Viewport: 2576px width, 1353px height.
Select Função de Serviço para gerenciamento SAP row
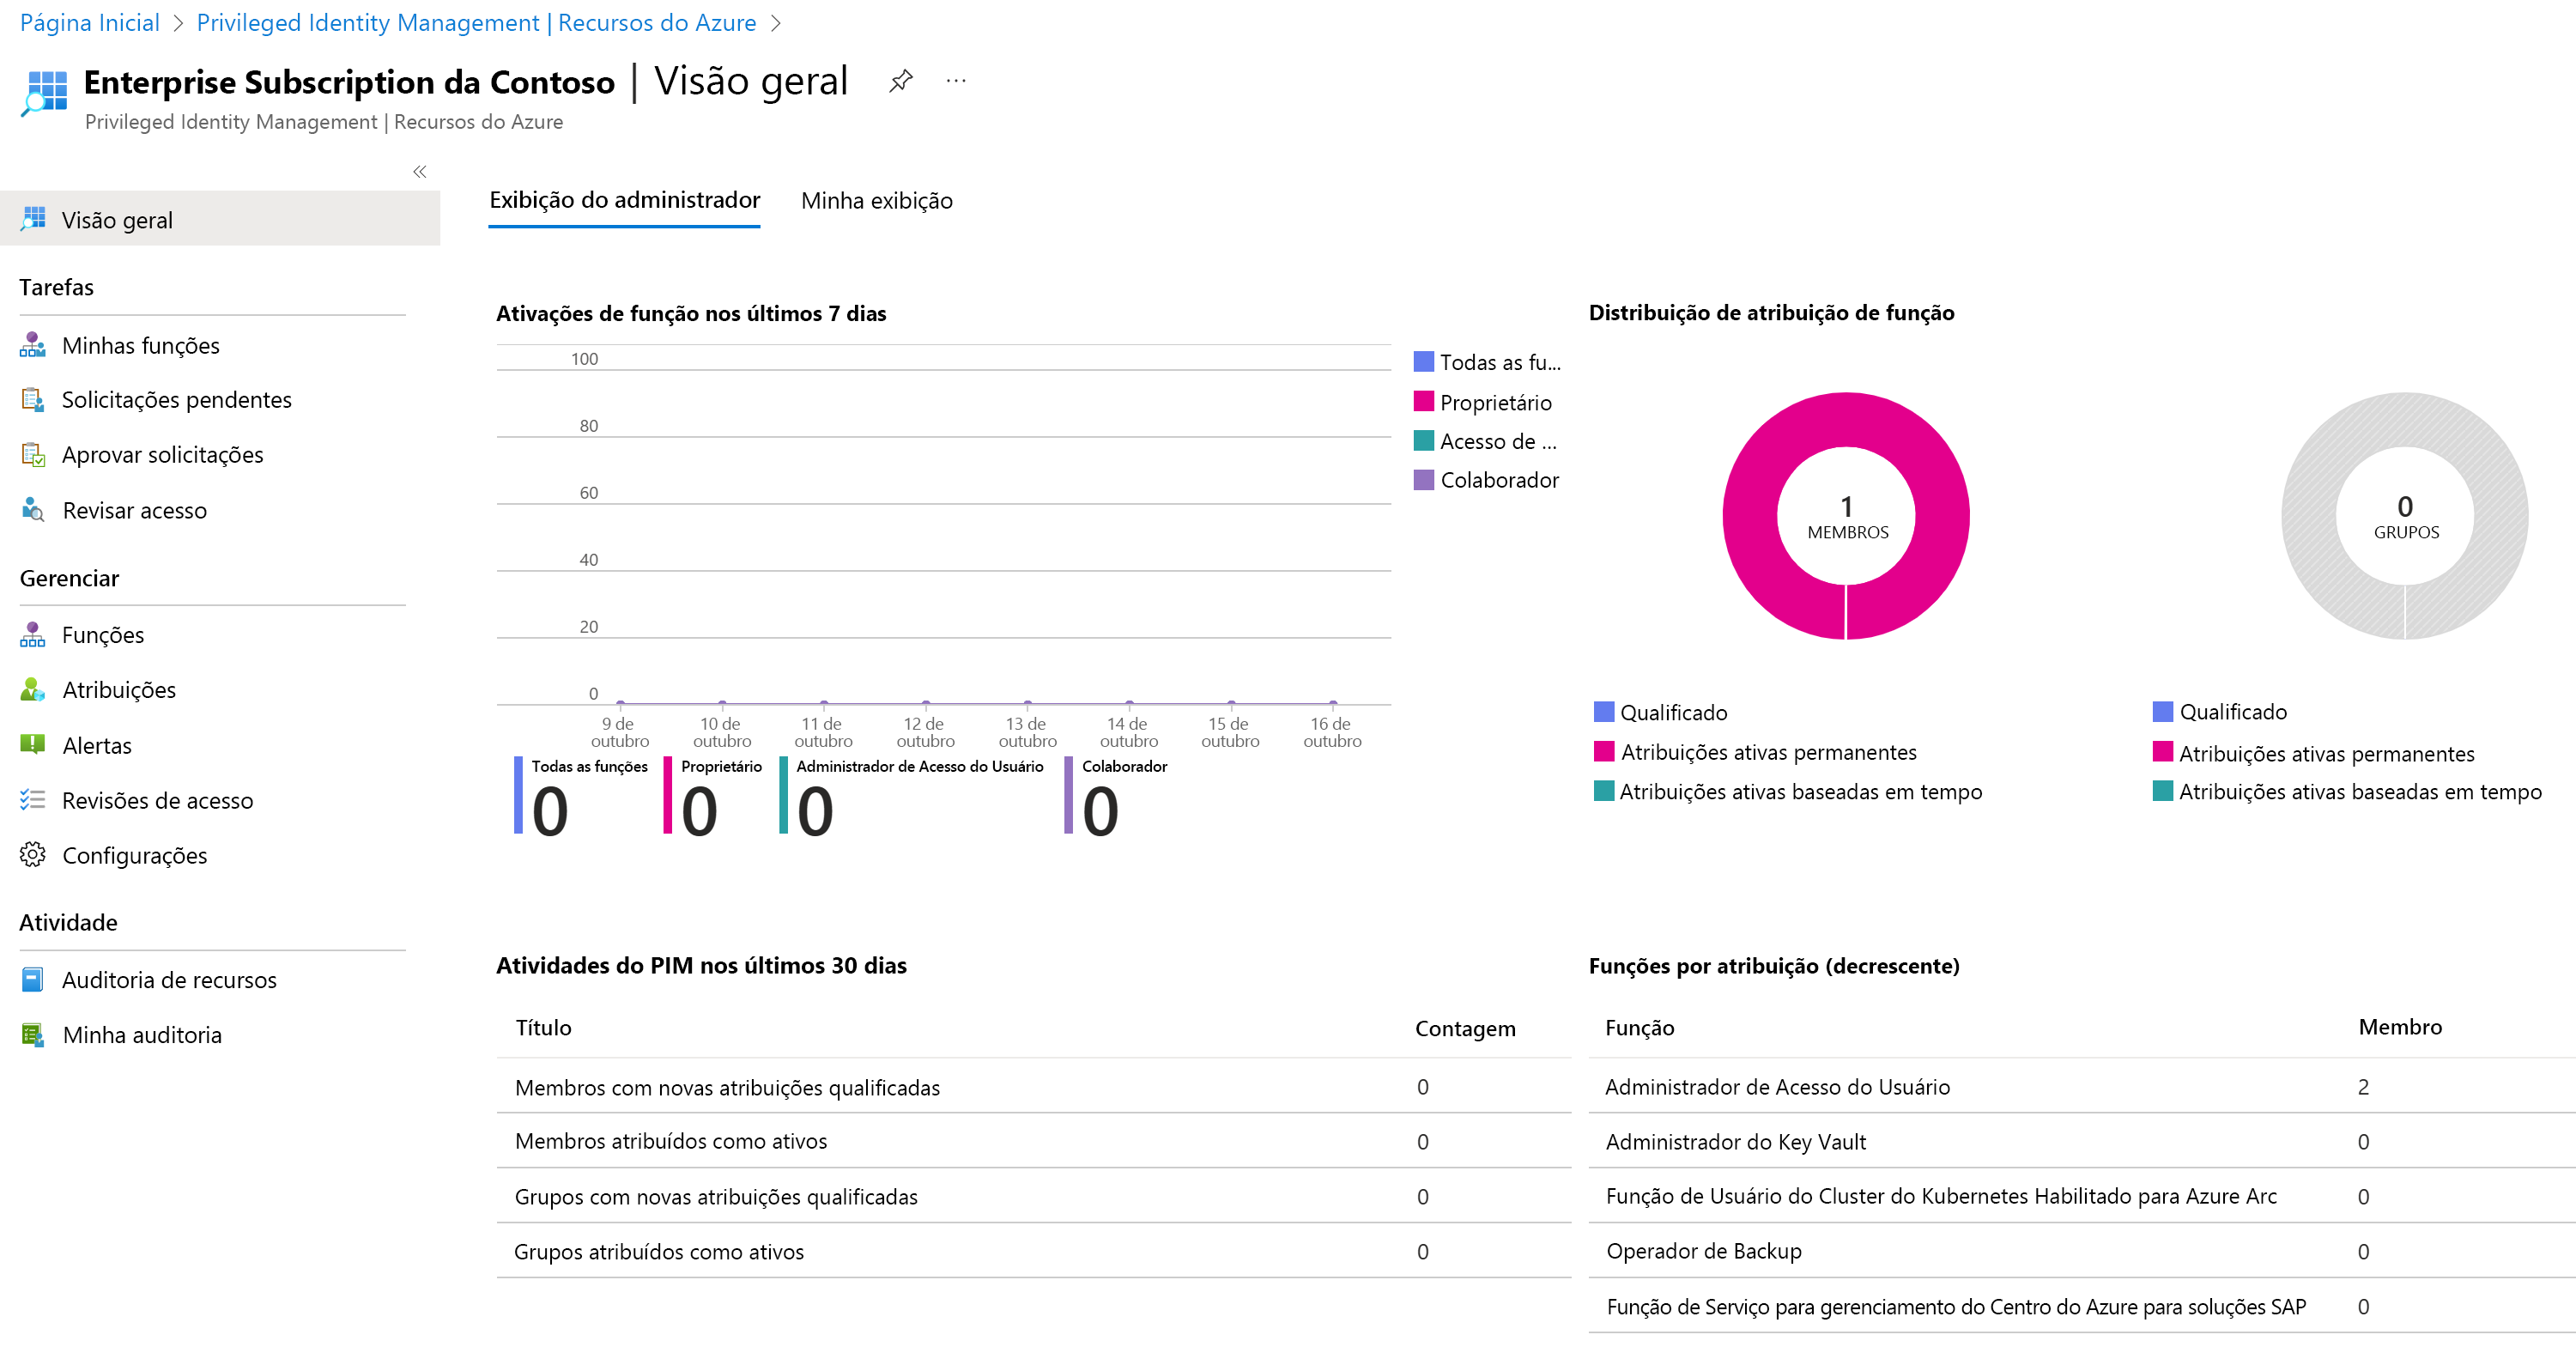point(2082,1307)
